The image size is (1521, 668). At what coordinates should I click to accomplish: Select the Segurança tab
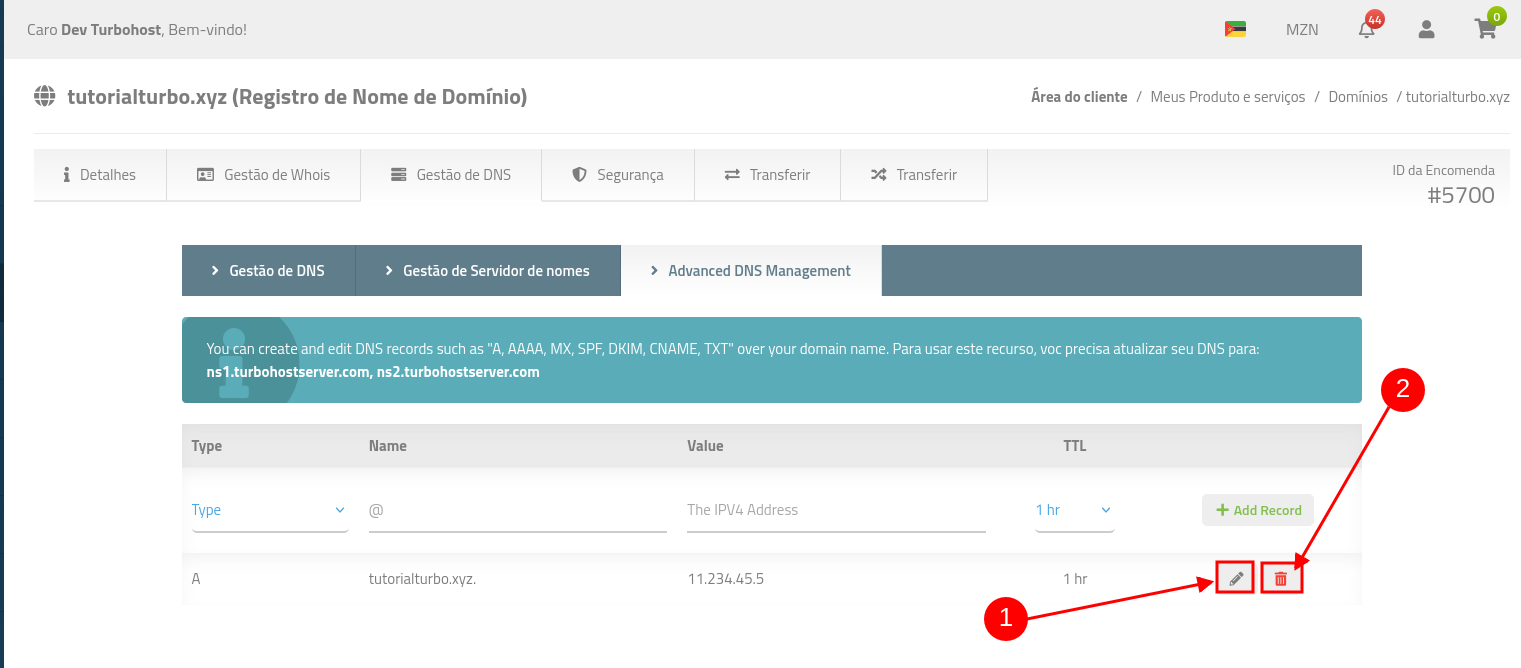[x=617, y=175]
